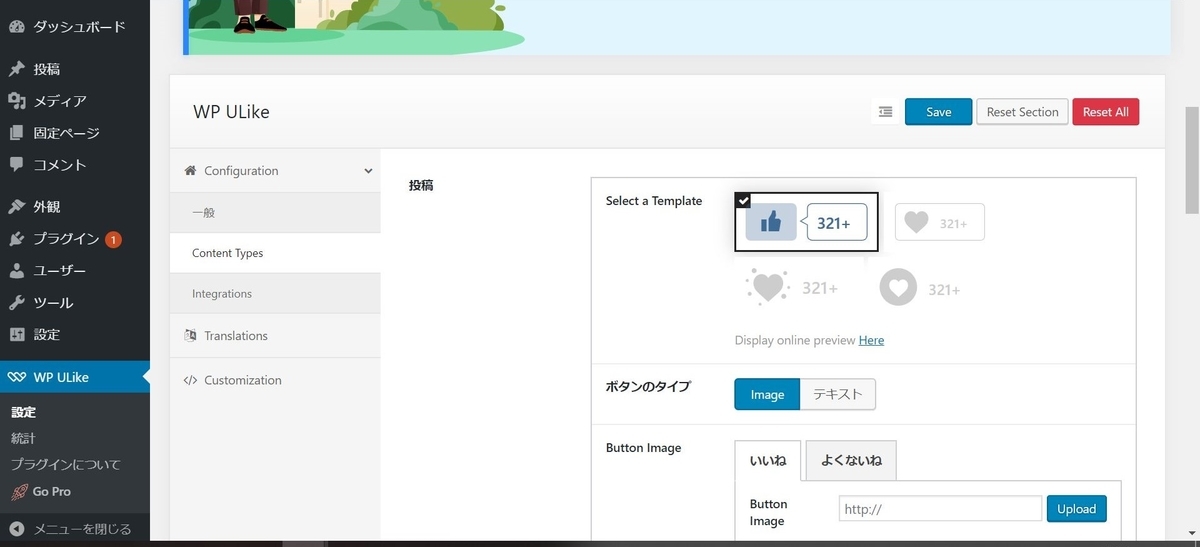Screen dimensions: 1200x547
Task: Click the pin icon for 投稿 posts
Action: pos(16,69)
